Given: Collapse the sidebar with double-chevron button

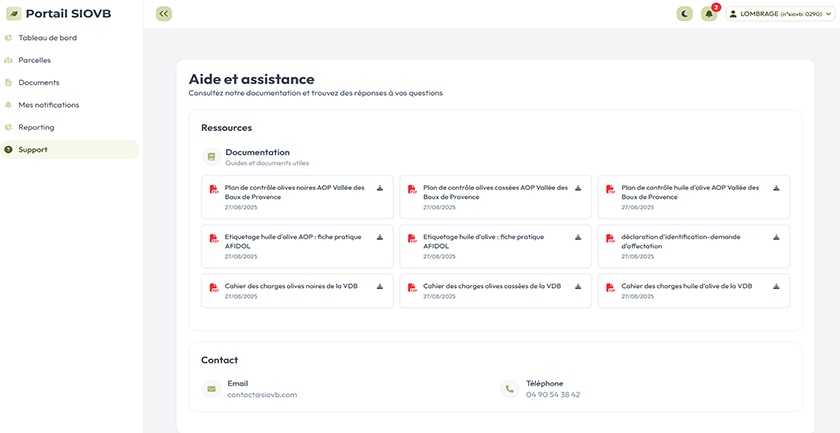Looking at the screenshot, I should pos(164,14).
